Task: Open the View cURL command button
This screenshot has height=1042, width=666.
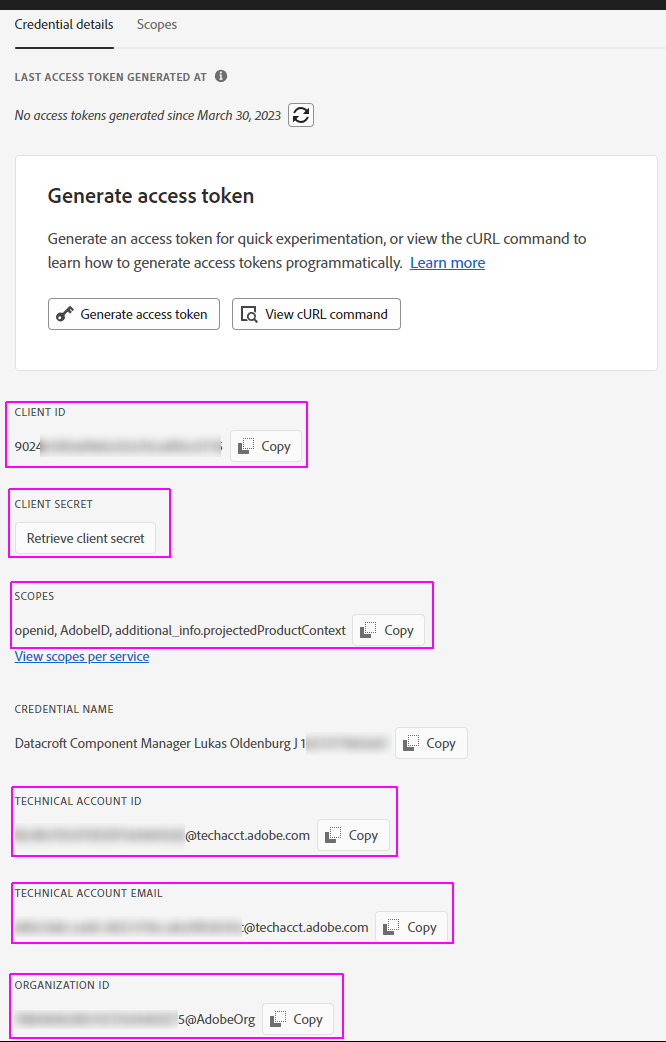Action: (316, 314)
